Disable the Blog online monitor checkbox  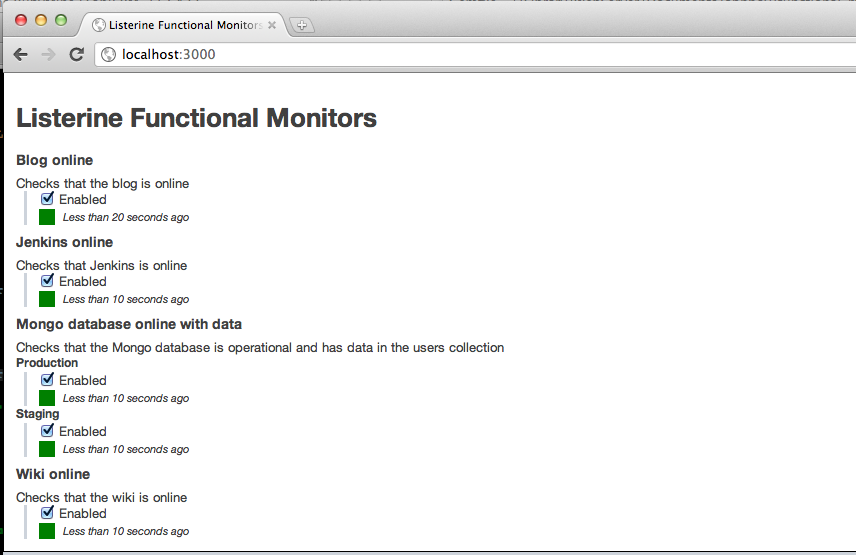(47, 198)
